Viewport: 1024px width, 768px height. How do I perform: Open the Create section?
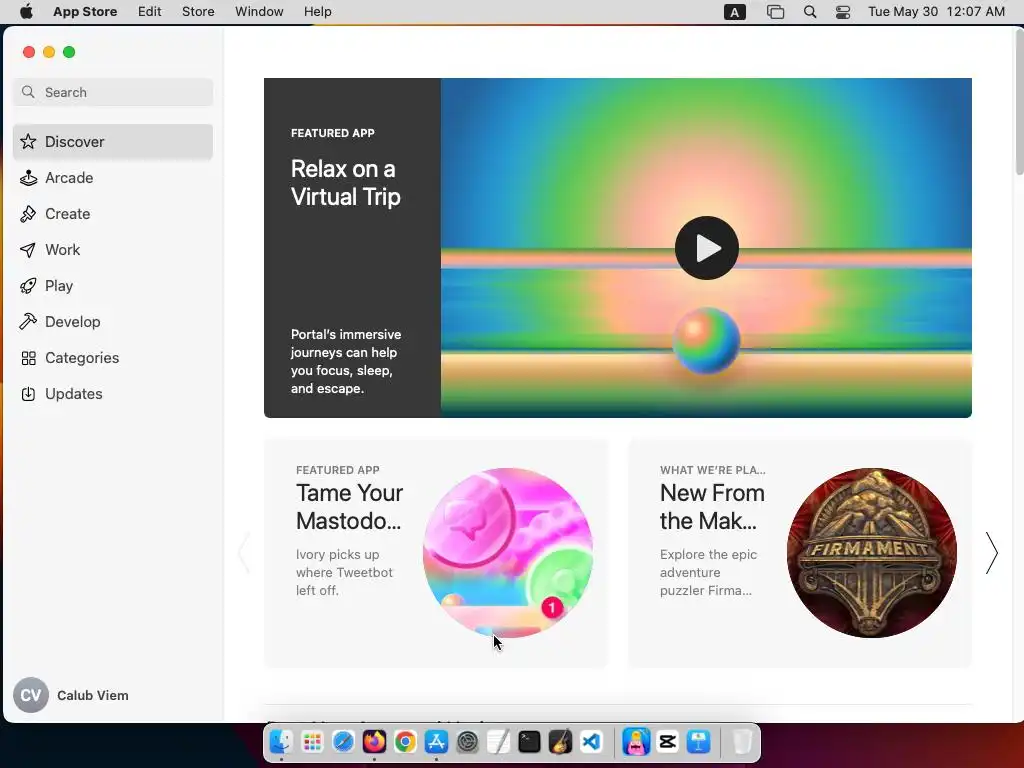[x=113, y=214]
